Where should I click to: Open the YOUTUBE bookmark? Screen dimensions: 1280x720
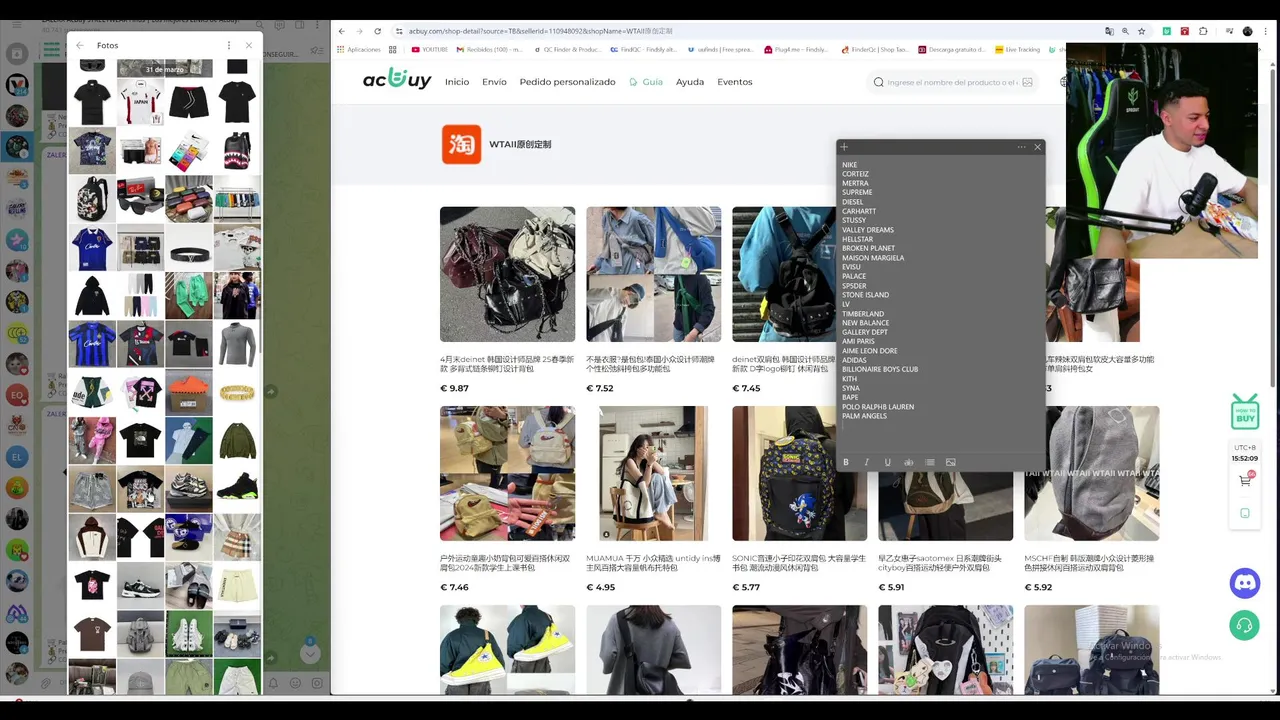(430, 49)
